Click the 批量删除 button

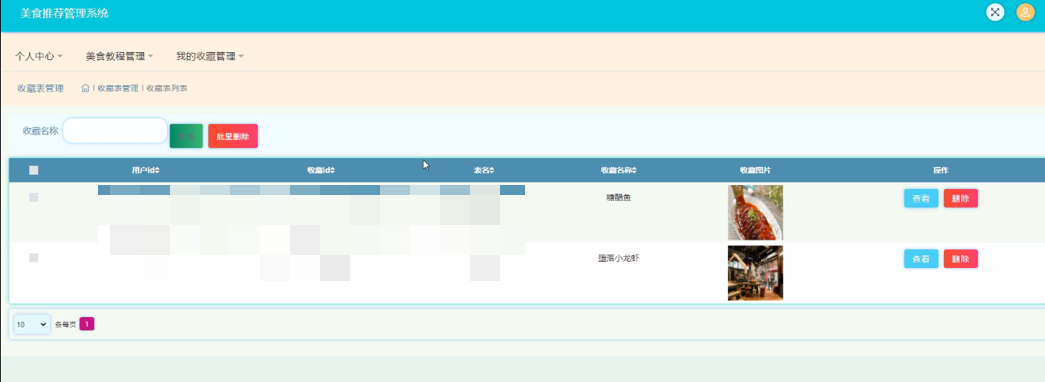[x=233, y=136]
